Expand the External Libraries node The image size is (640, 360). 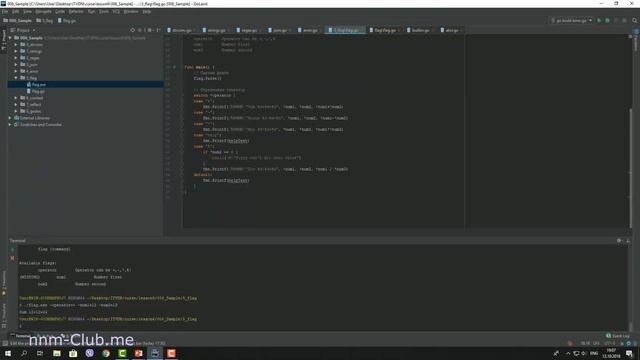pos(10,118)
